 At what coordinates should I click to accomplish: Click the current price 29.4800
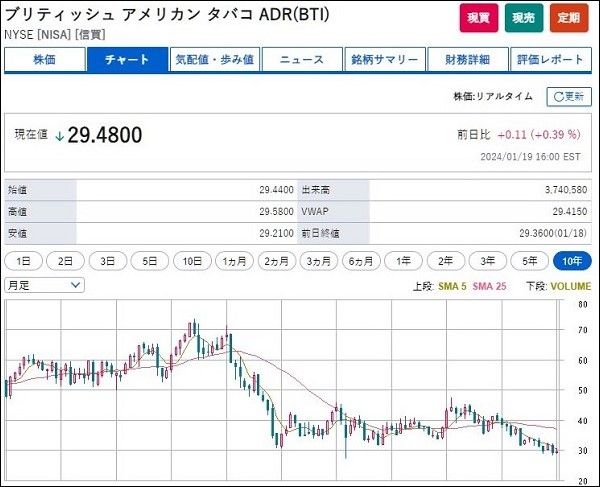(x=105, y=135)
